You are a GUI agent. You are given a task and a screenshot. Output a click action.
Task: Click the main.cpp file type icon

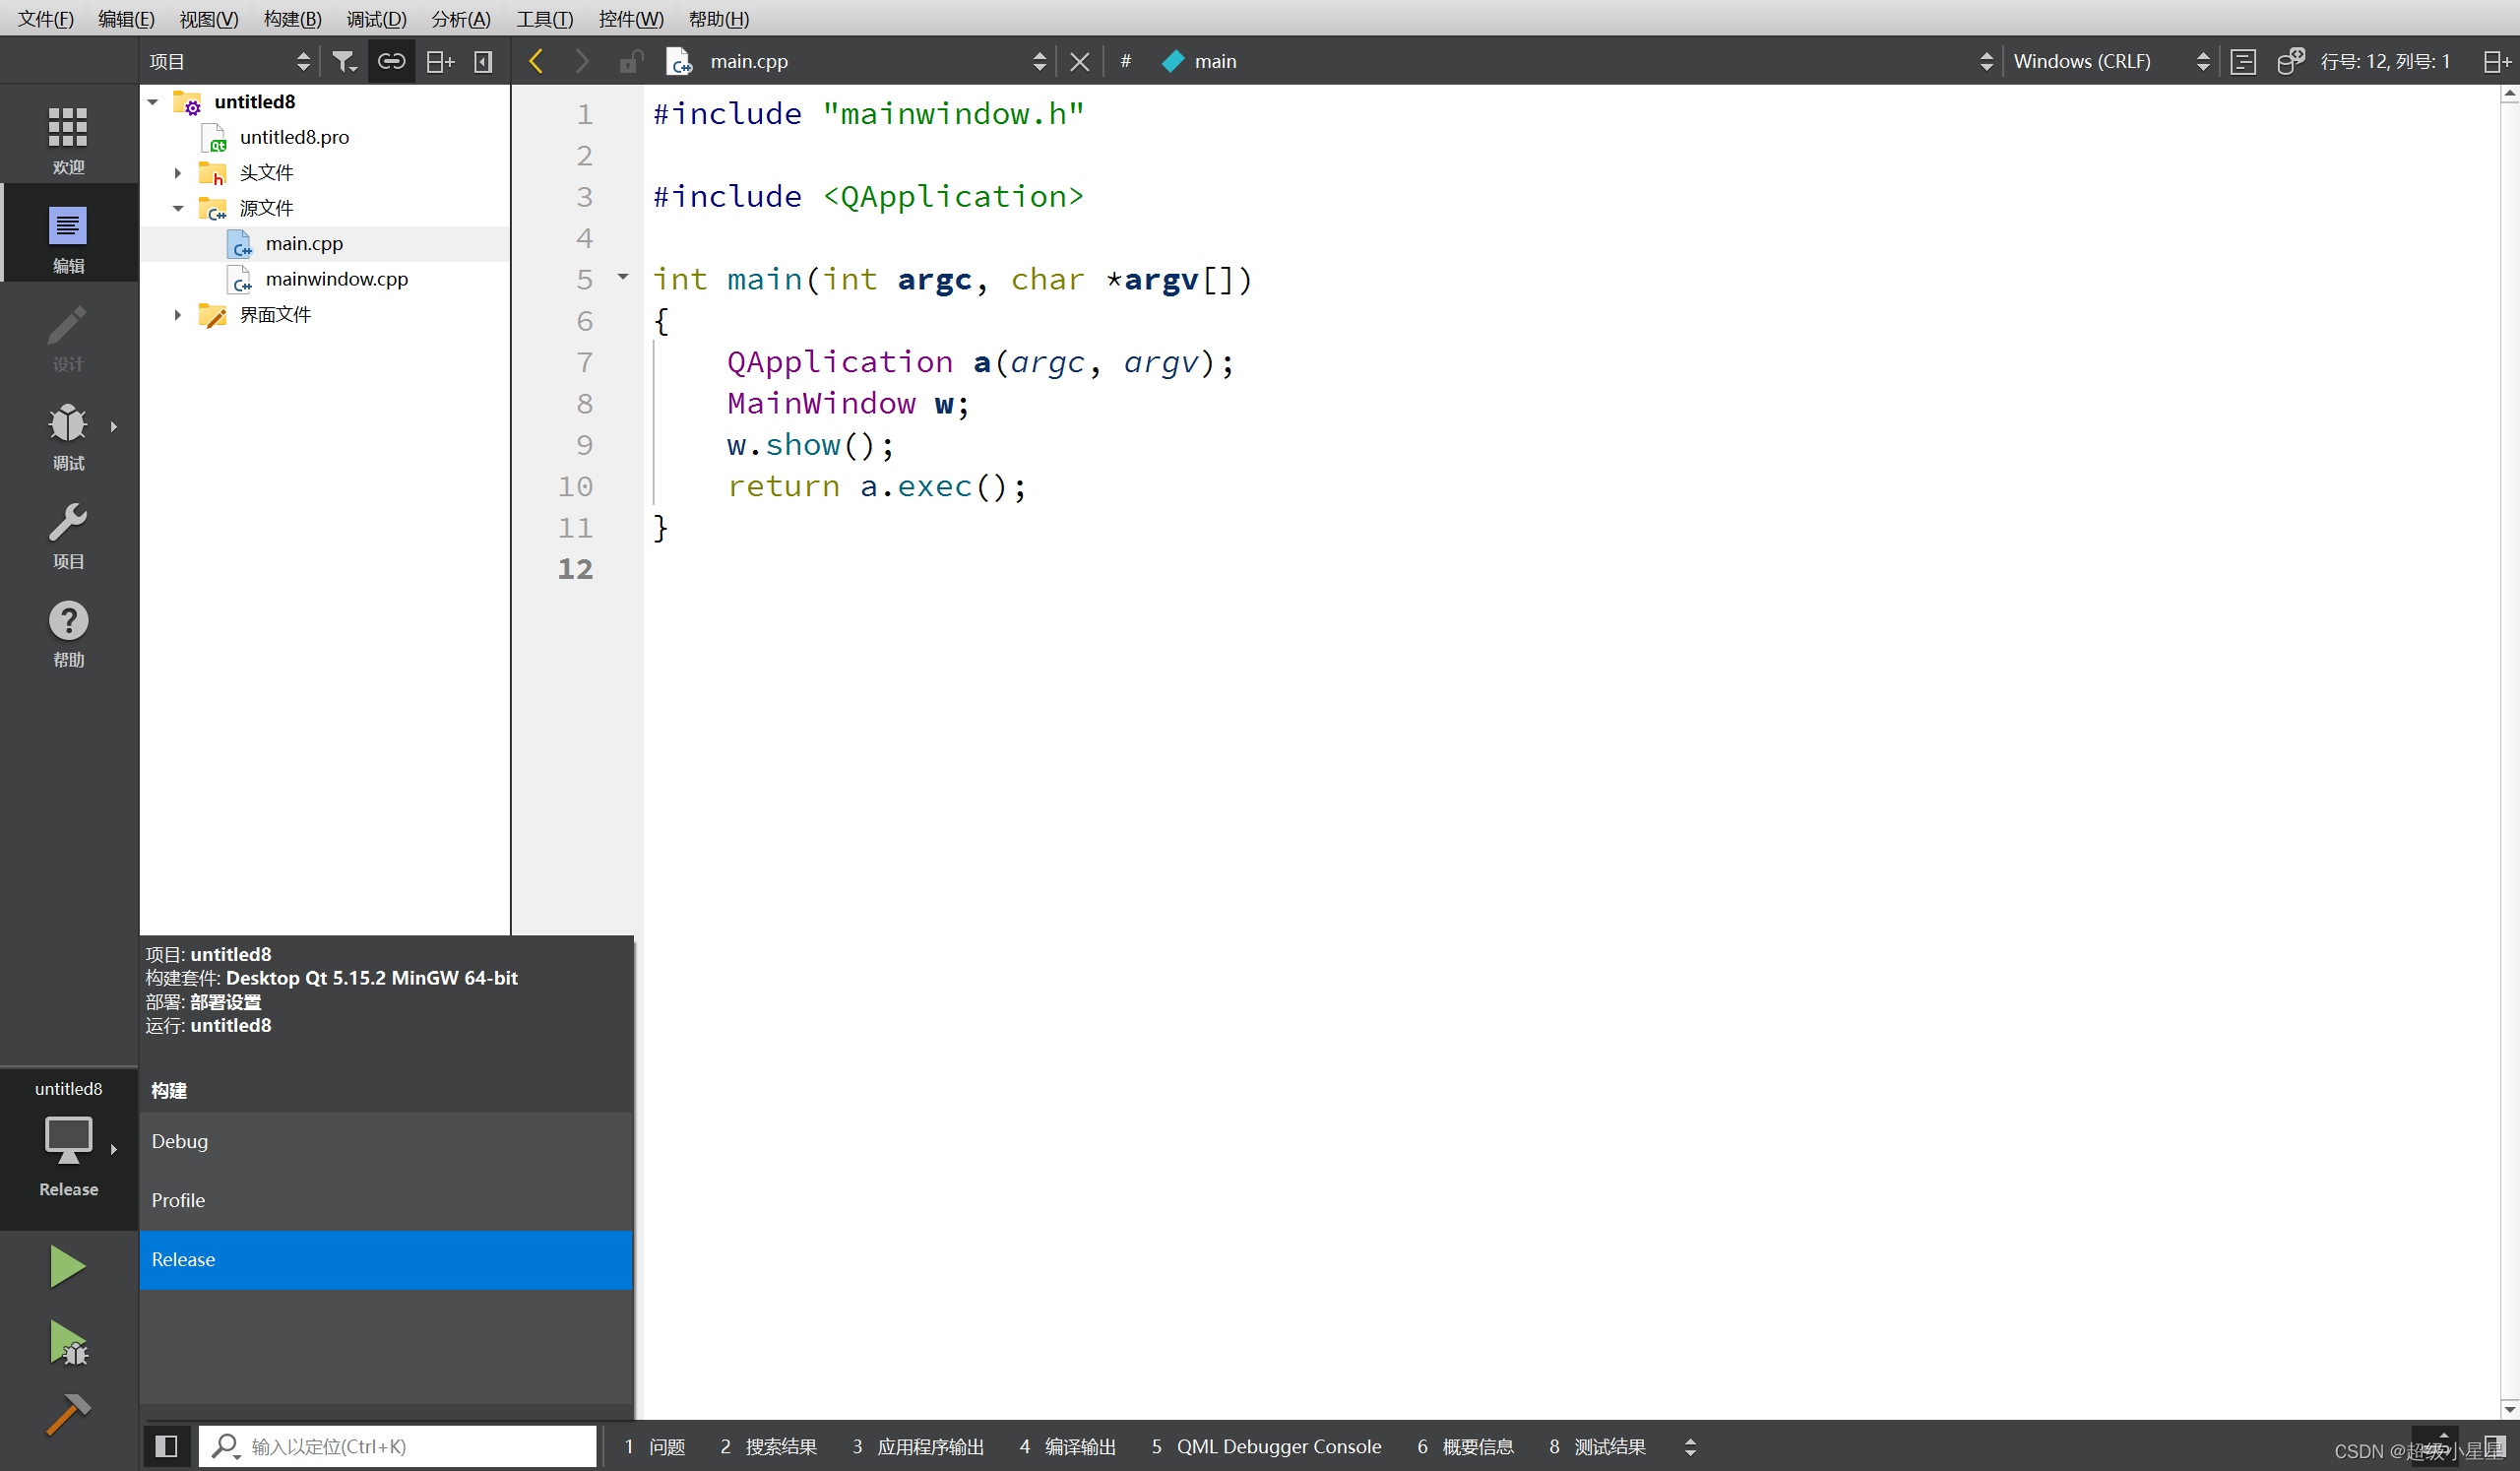[x=678, y=61]
